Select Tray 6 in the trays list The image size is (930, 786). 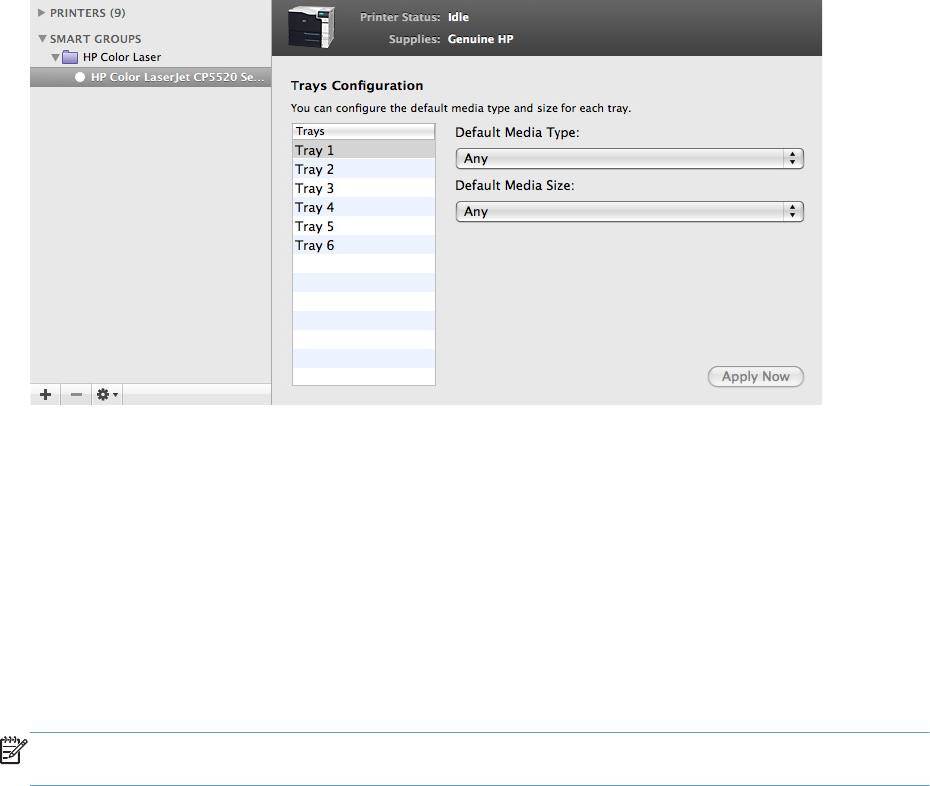click(364, 245)
